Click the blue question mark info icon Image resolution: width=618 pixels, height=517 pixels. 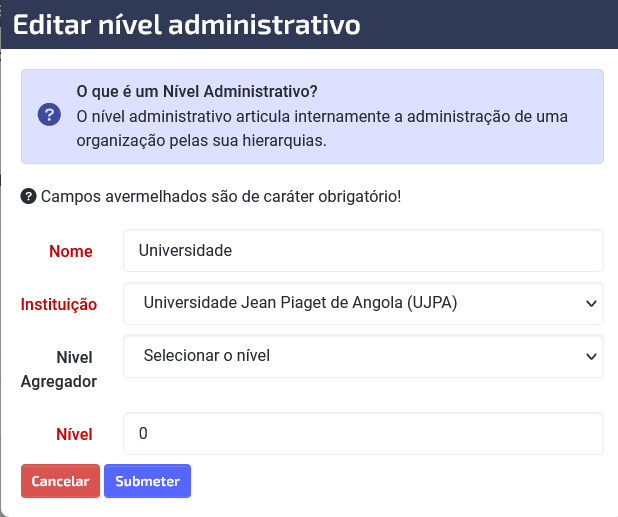[x=49, y=115]
